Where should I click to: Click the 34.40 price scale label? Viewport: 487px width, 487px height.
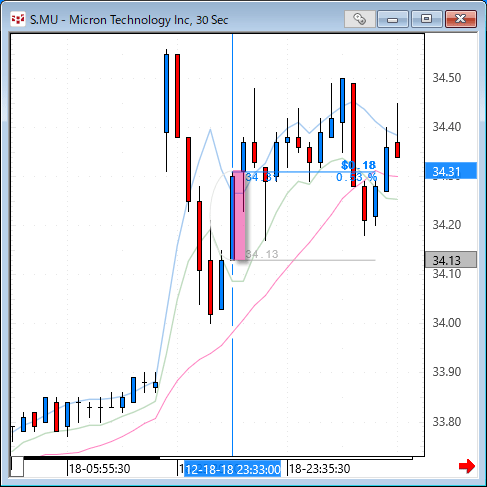click(x=447, y=127)
